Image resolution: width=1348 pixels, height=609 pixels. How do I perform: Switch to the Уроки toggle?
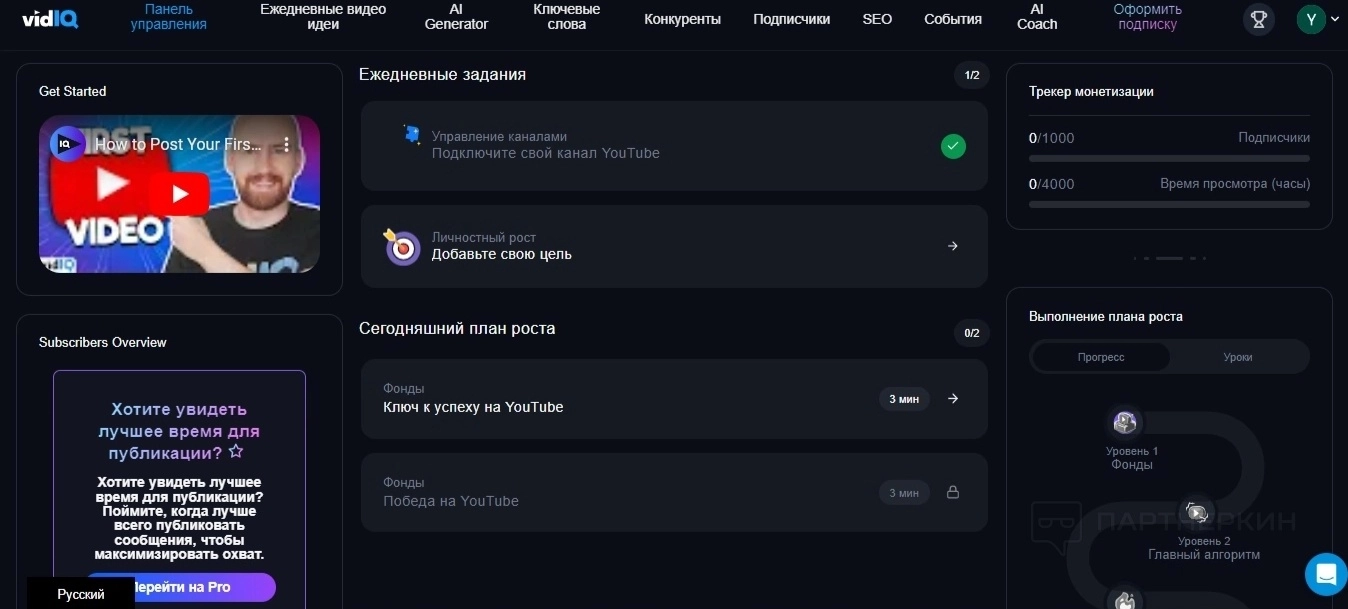(x=1237, y=357)
